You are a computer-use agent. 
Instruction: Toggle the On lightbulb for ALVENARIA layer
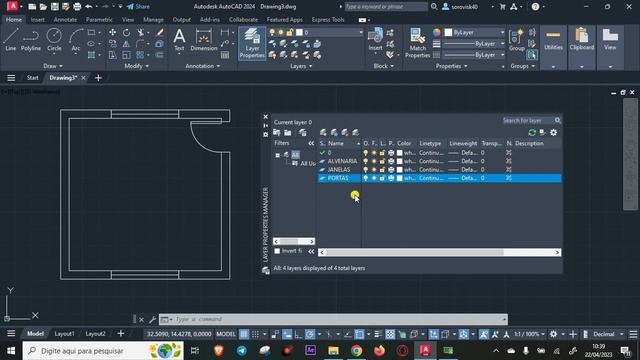[366, 161]
